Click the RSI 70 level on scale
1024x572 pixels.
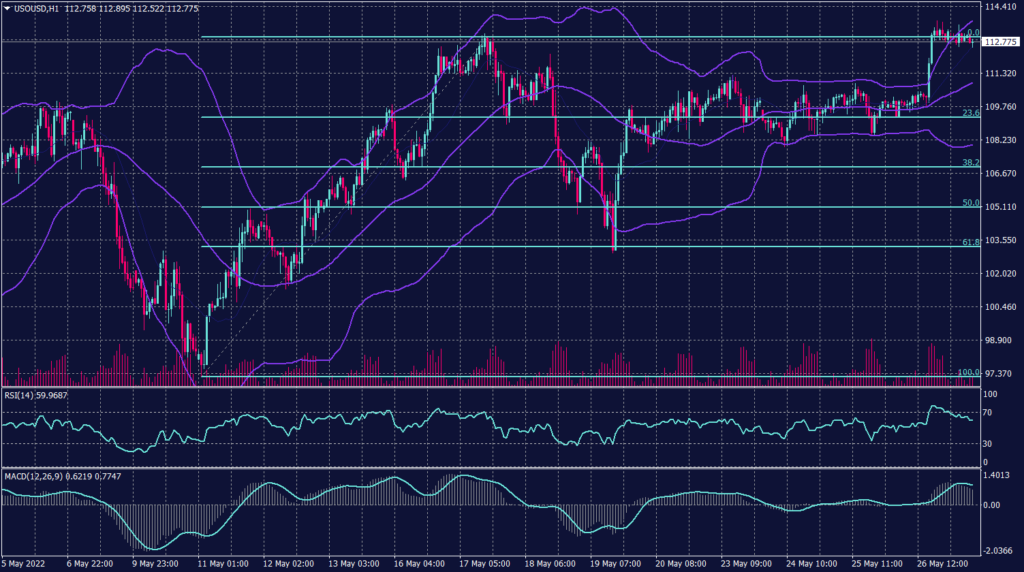click(989, 410)
